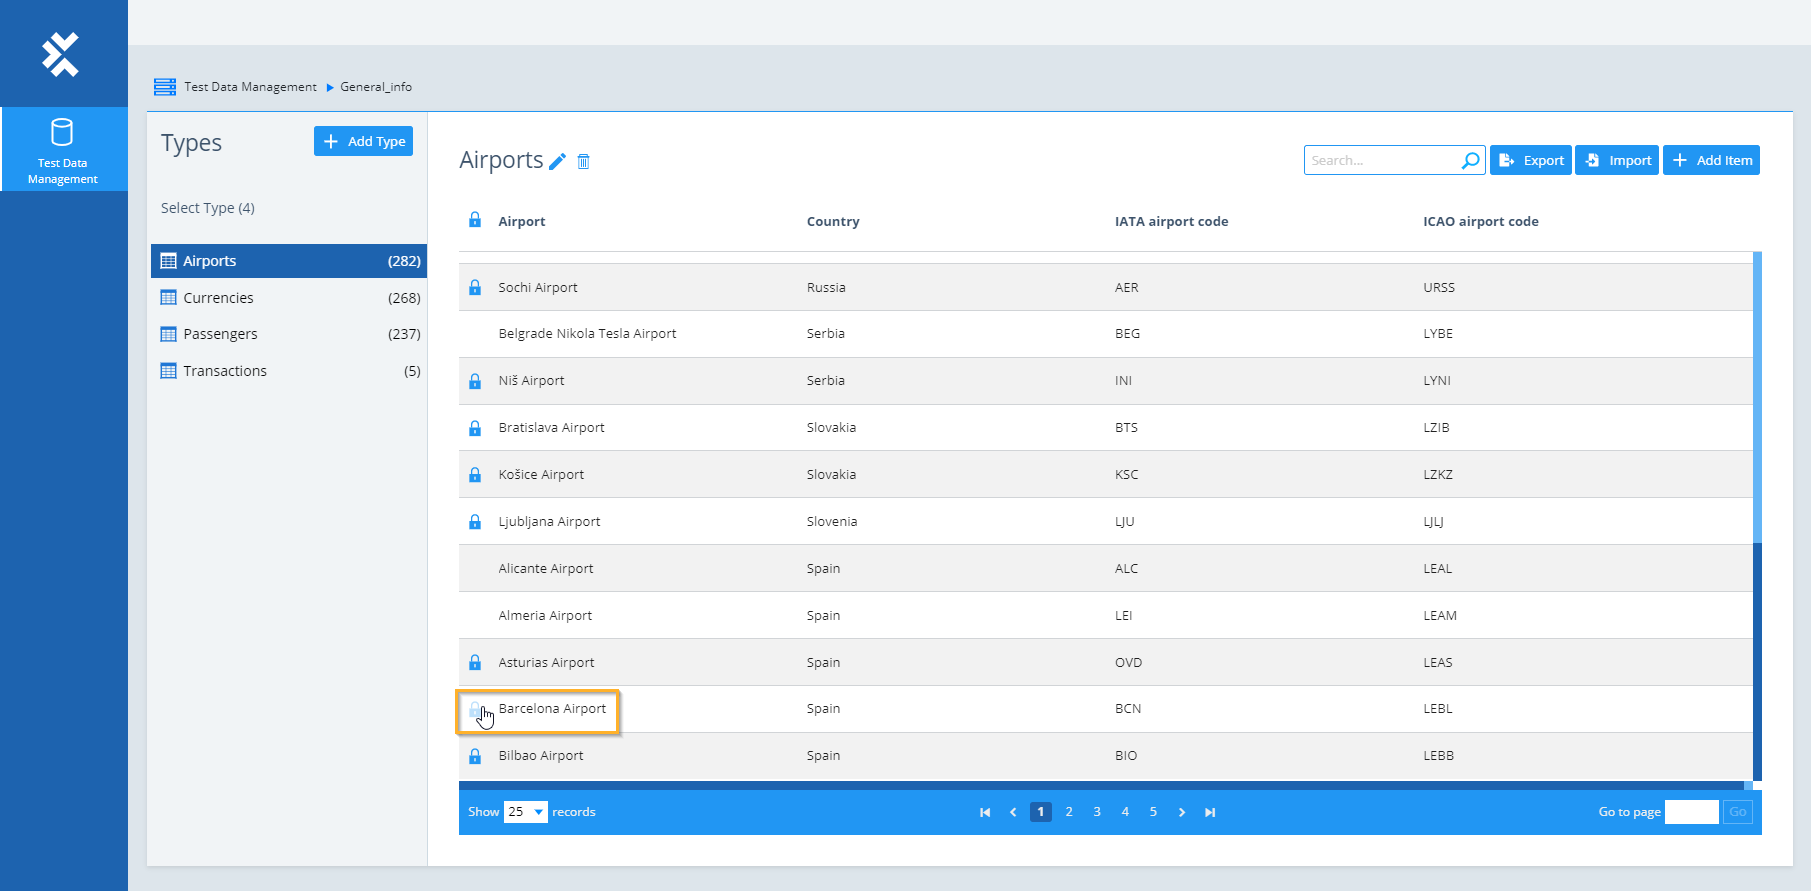Click the trash delete icon beside Airports
The width and height of the screenshot is (1811, 891).
click(584, 161)
